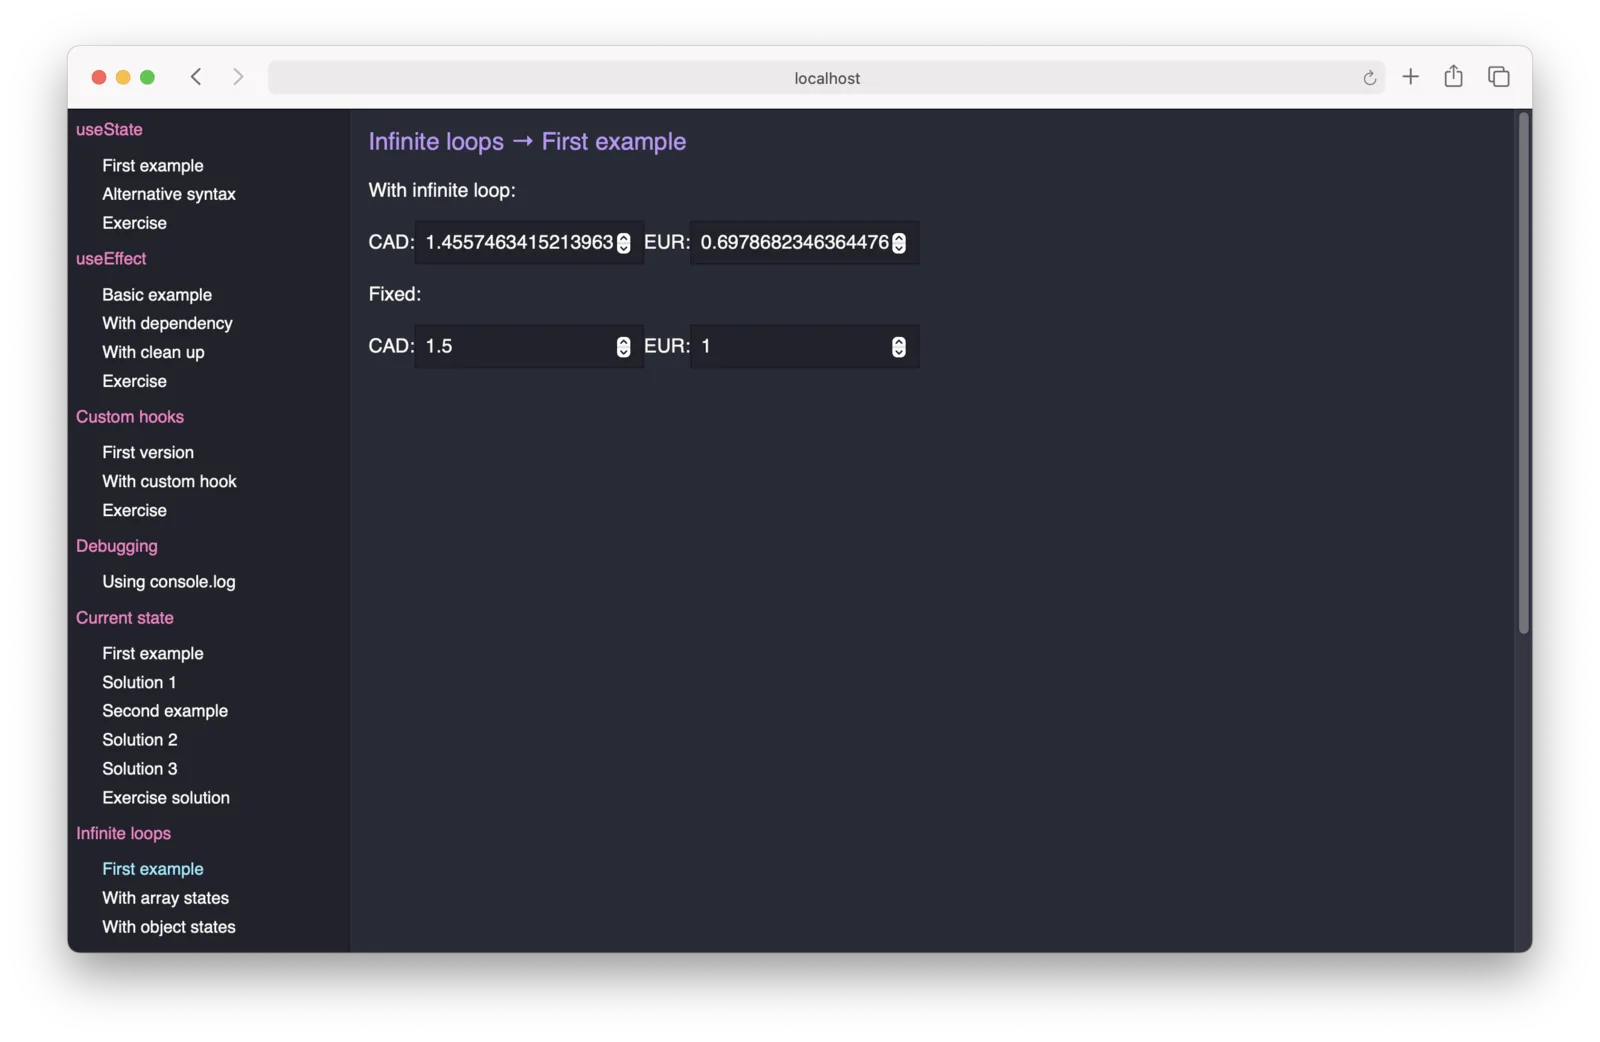Click the Debugging section heading
This screenshot has height=1042, width=1600.
[116, 546]
